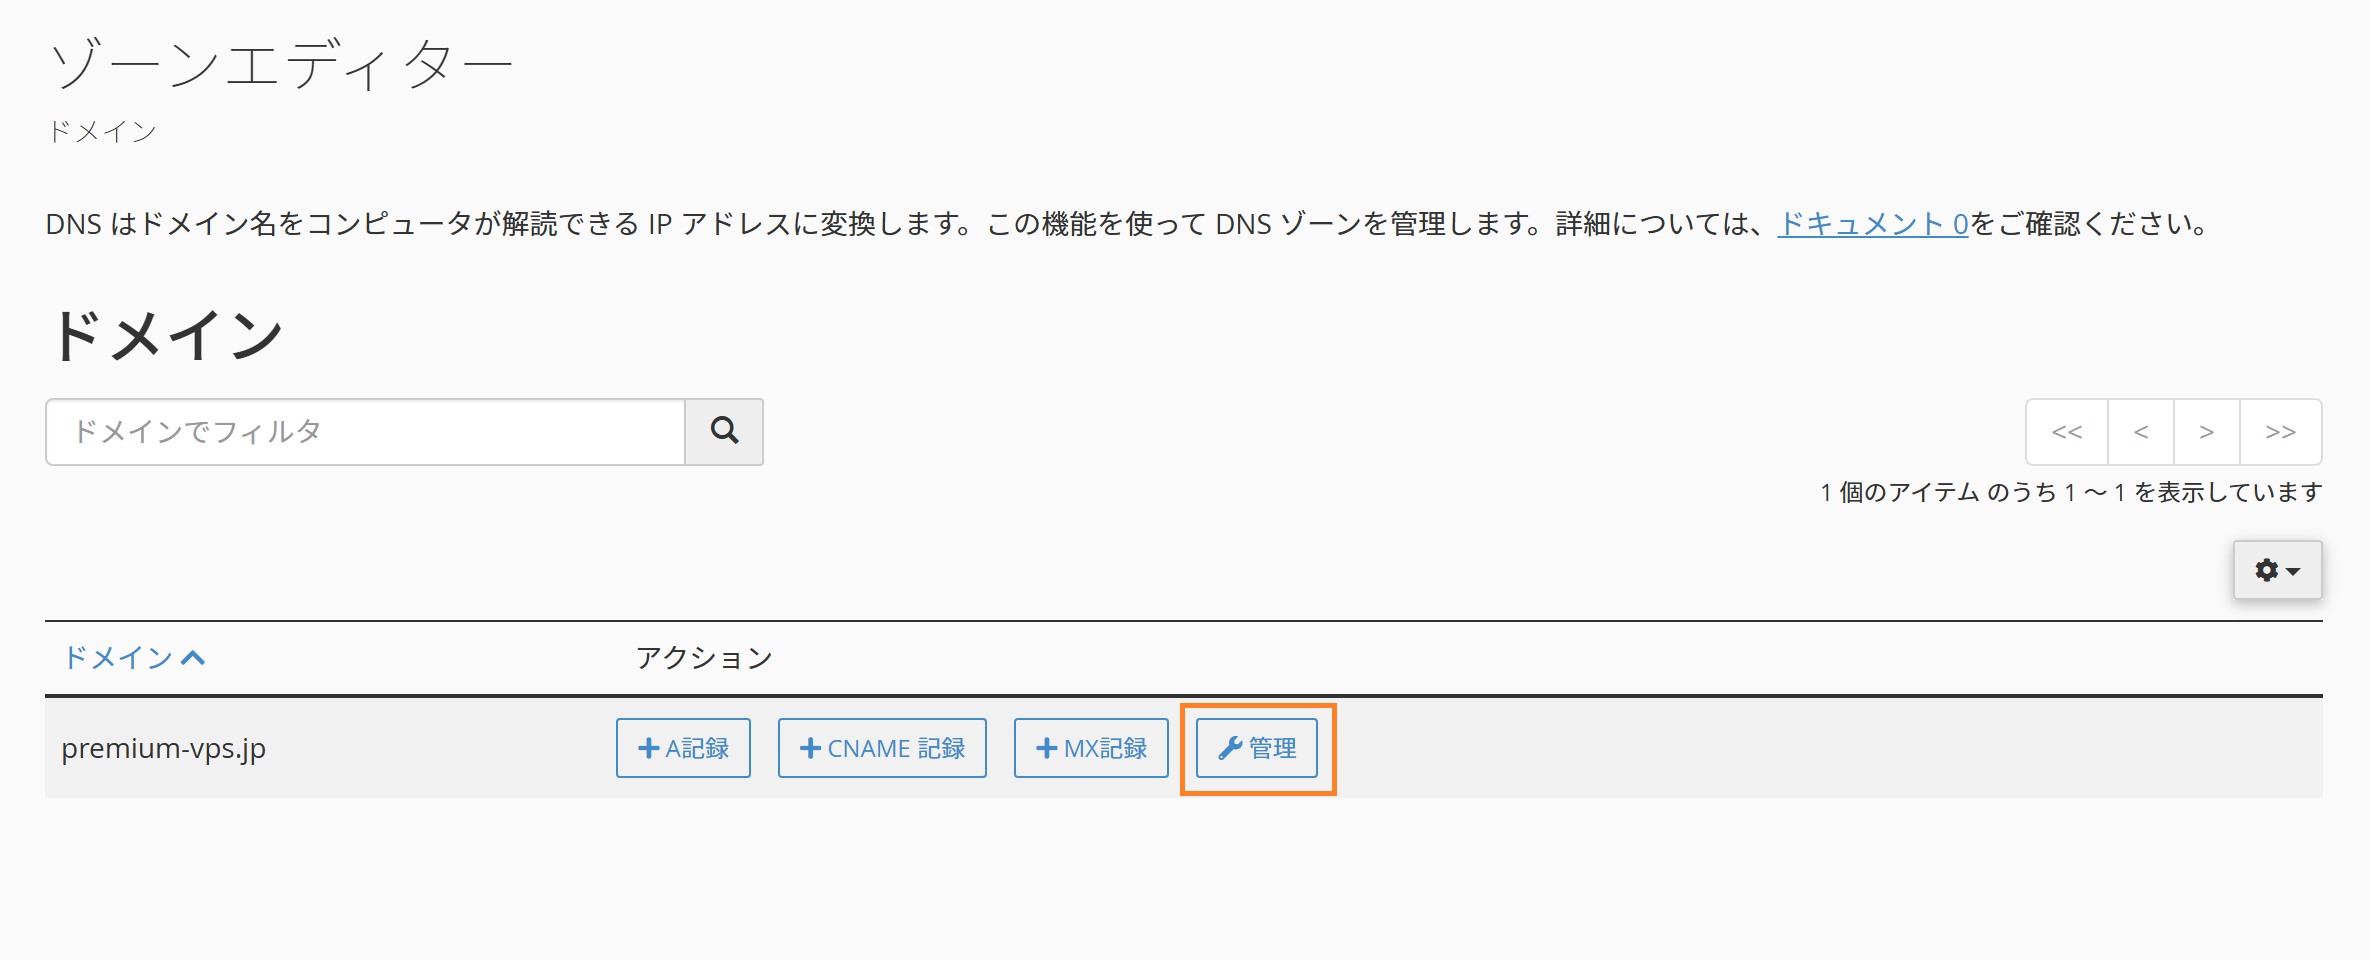2370x960 pixels.
Task: Click the dropdown caret beside the gear
Action: 2293,571
